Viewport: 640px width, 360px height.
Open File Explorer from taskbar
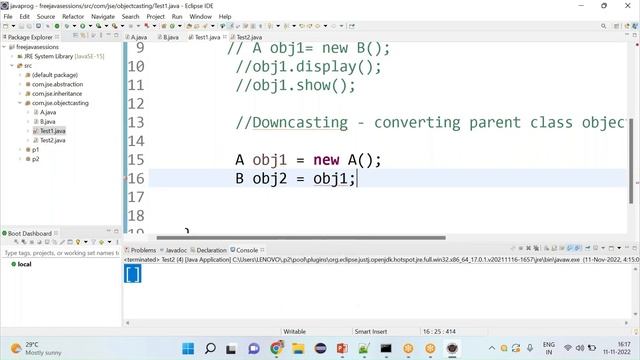coord(298,349)
